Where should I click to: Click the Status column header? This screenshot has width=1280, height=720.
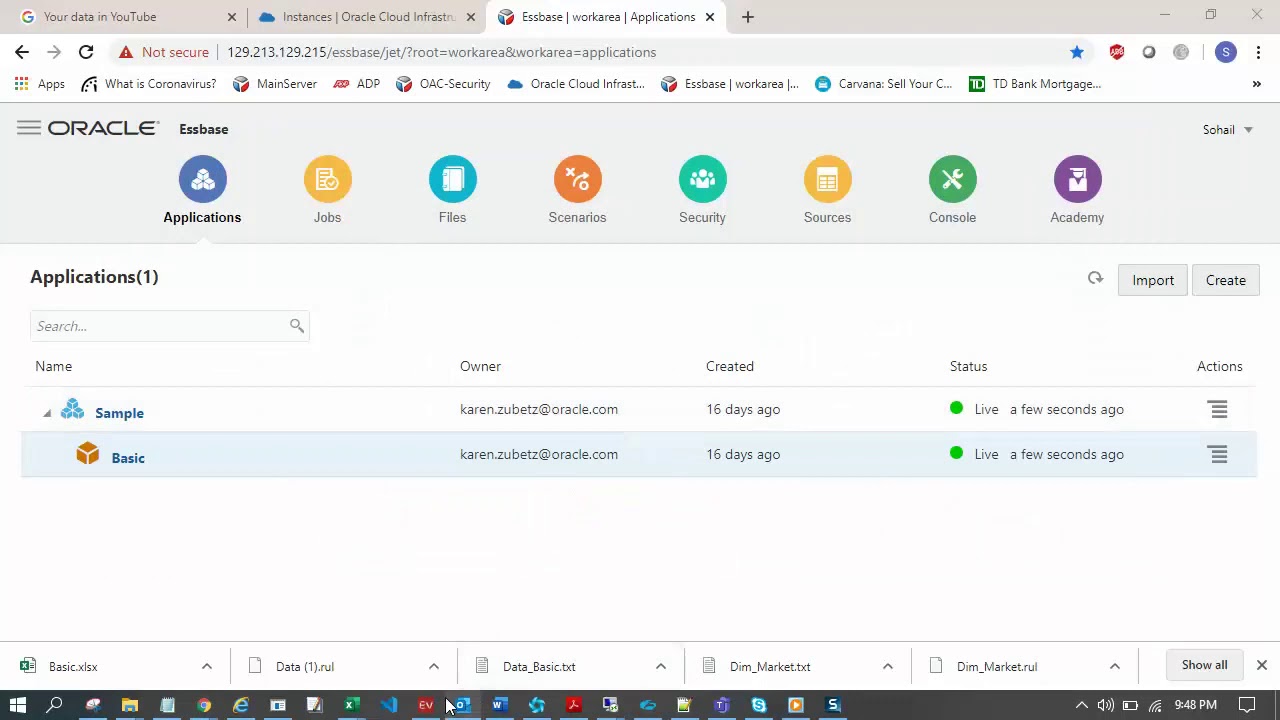[968, 366]
